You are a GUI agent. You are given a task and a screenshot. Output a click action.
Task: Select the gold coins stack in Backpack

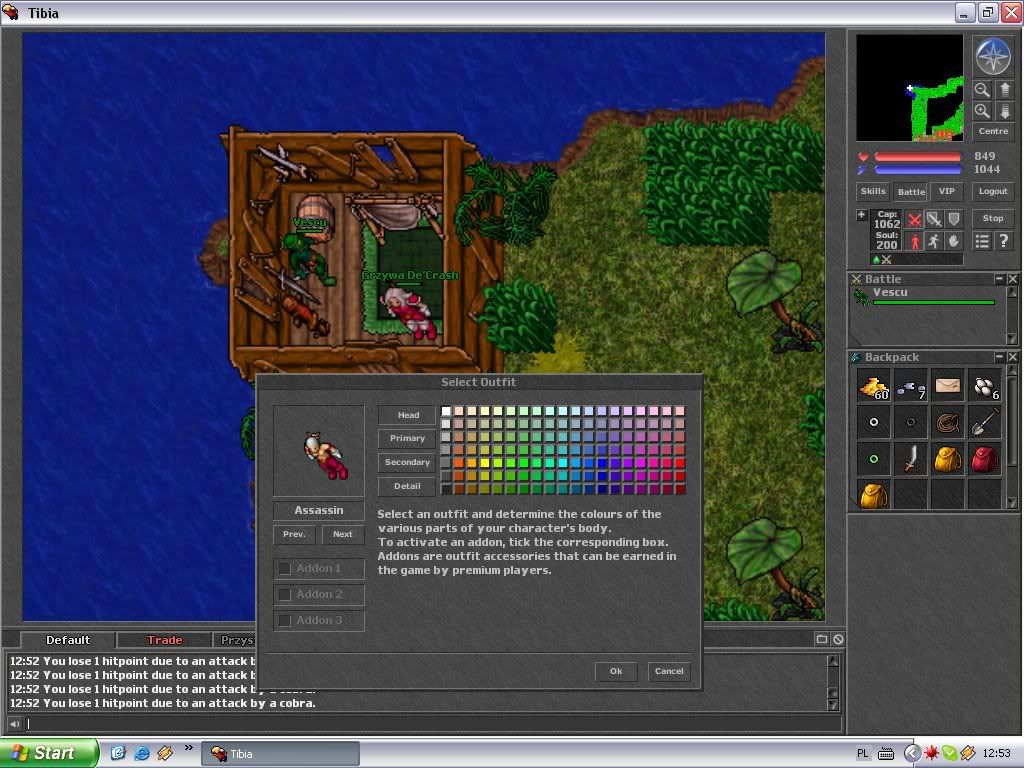pyautogui.click(x=874, y=387)
